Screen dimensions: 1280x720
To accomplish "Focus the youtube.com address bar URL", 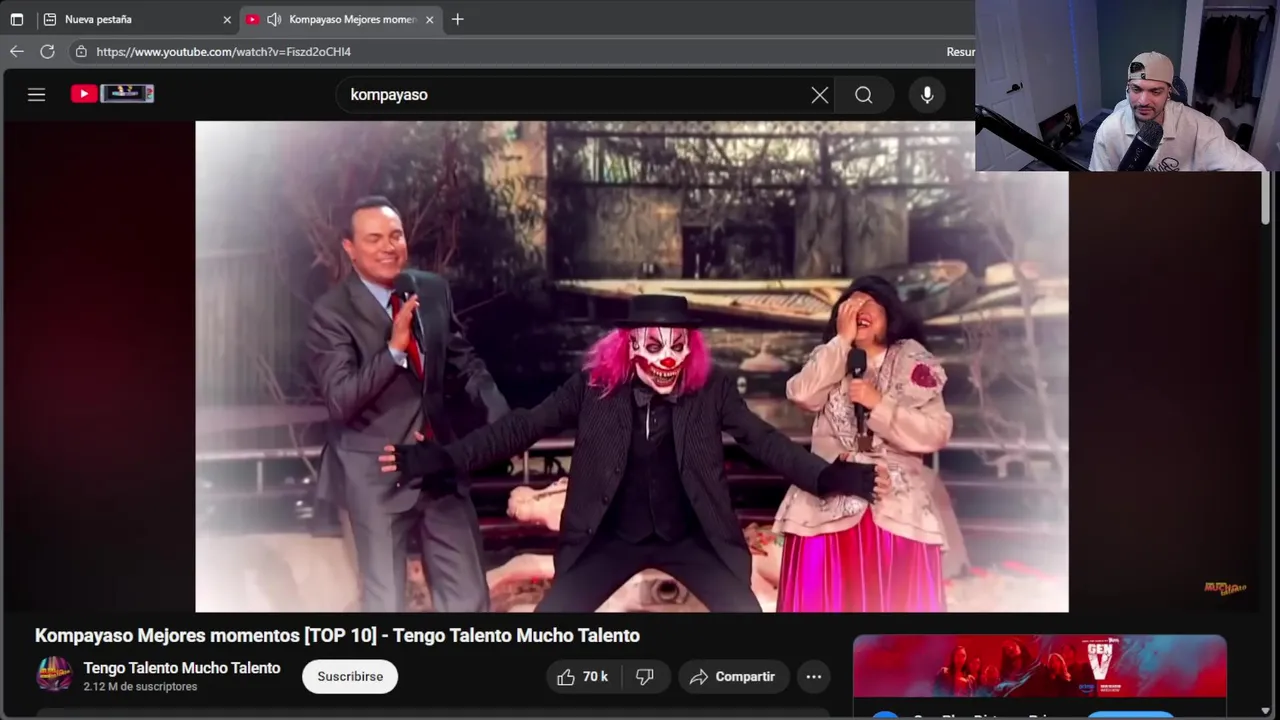I will coord(224,51).
